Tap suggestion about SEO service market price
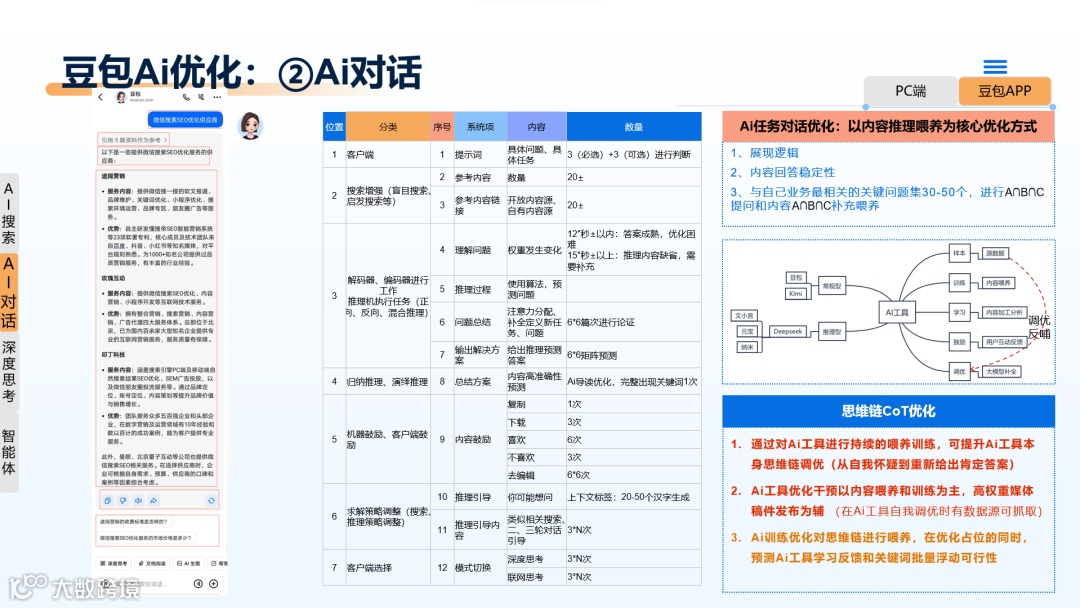 pos(147,538)
